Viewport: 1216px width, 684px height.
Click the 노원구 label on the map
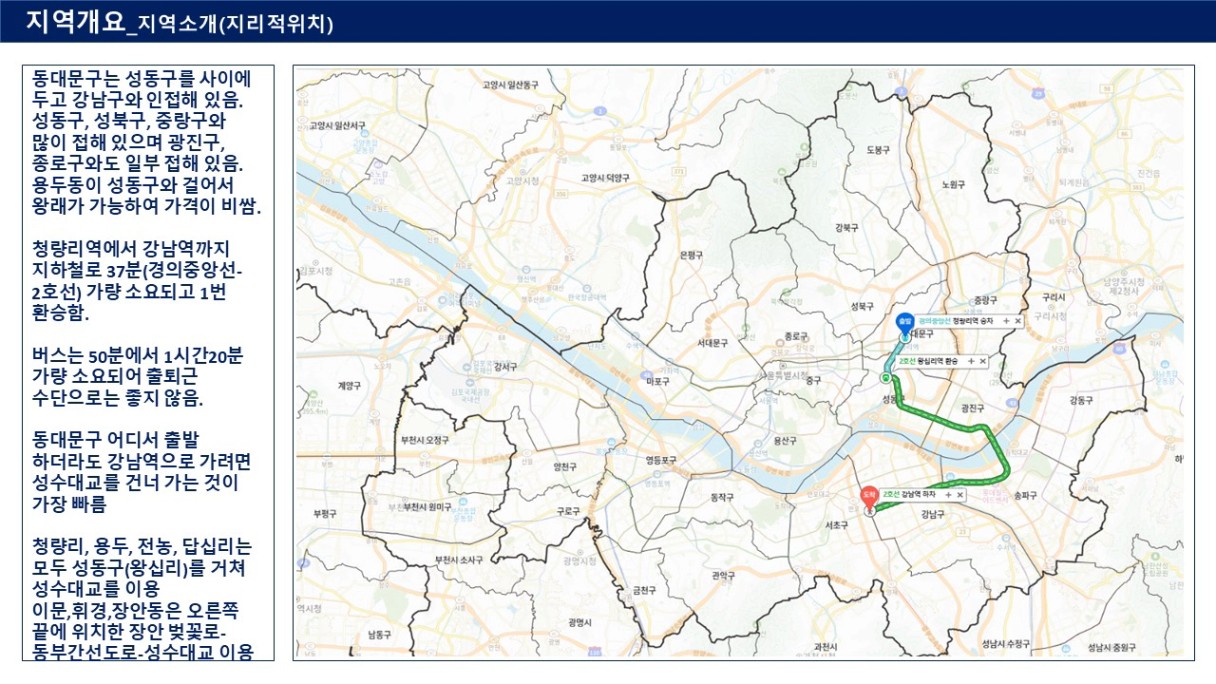(953, 184)
